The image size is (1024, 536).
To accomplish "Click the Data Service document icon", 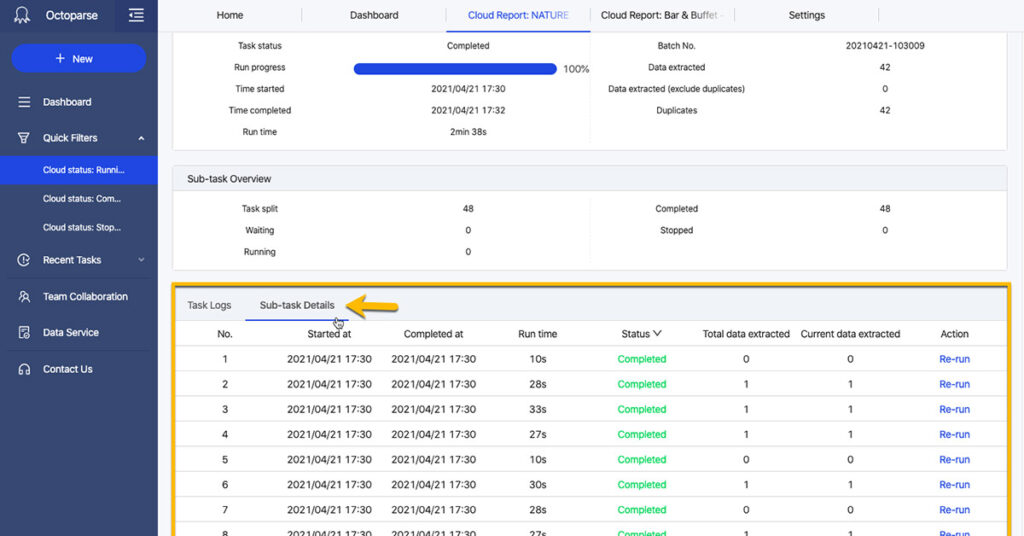I will pos(24,333).
